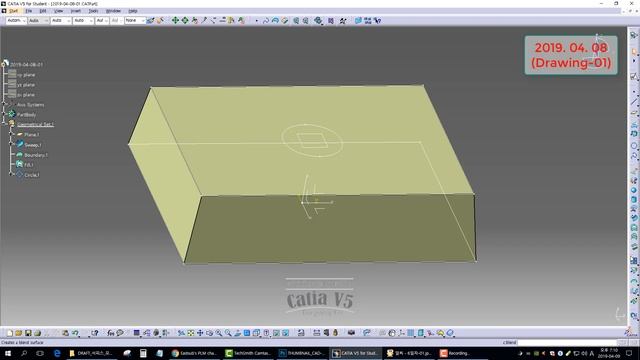The width and height of the screenshot is (640, 360).
Task: Click the Formula f(x) icon
Action: pos(111,333)
